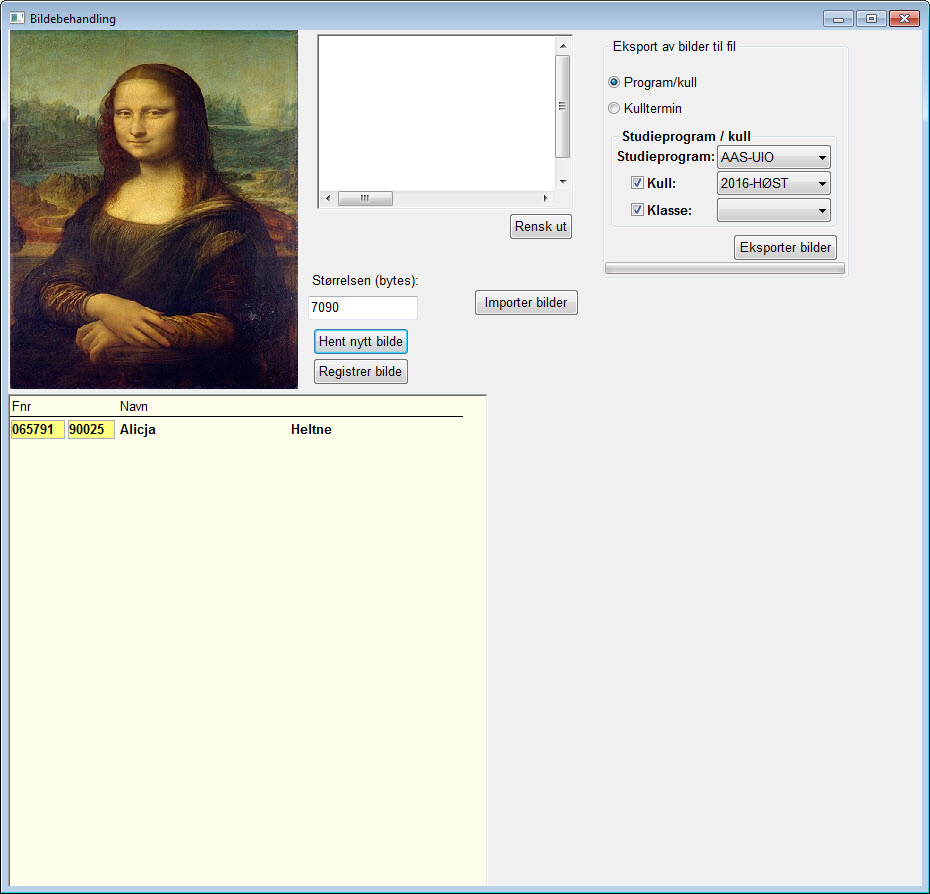Image resolution: width=930 pixels, height=894 pixels.
Task: Click the Fnr field containing 065791
Action: (37, 429)
